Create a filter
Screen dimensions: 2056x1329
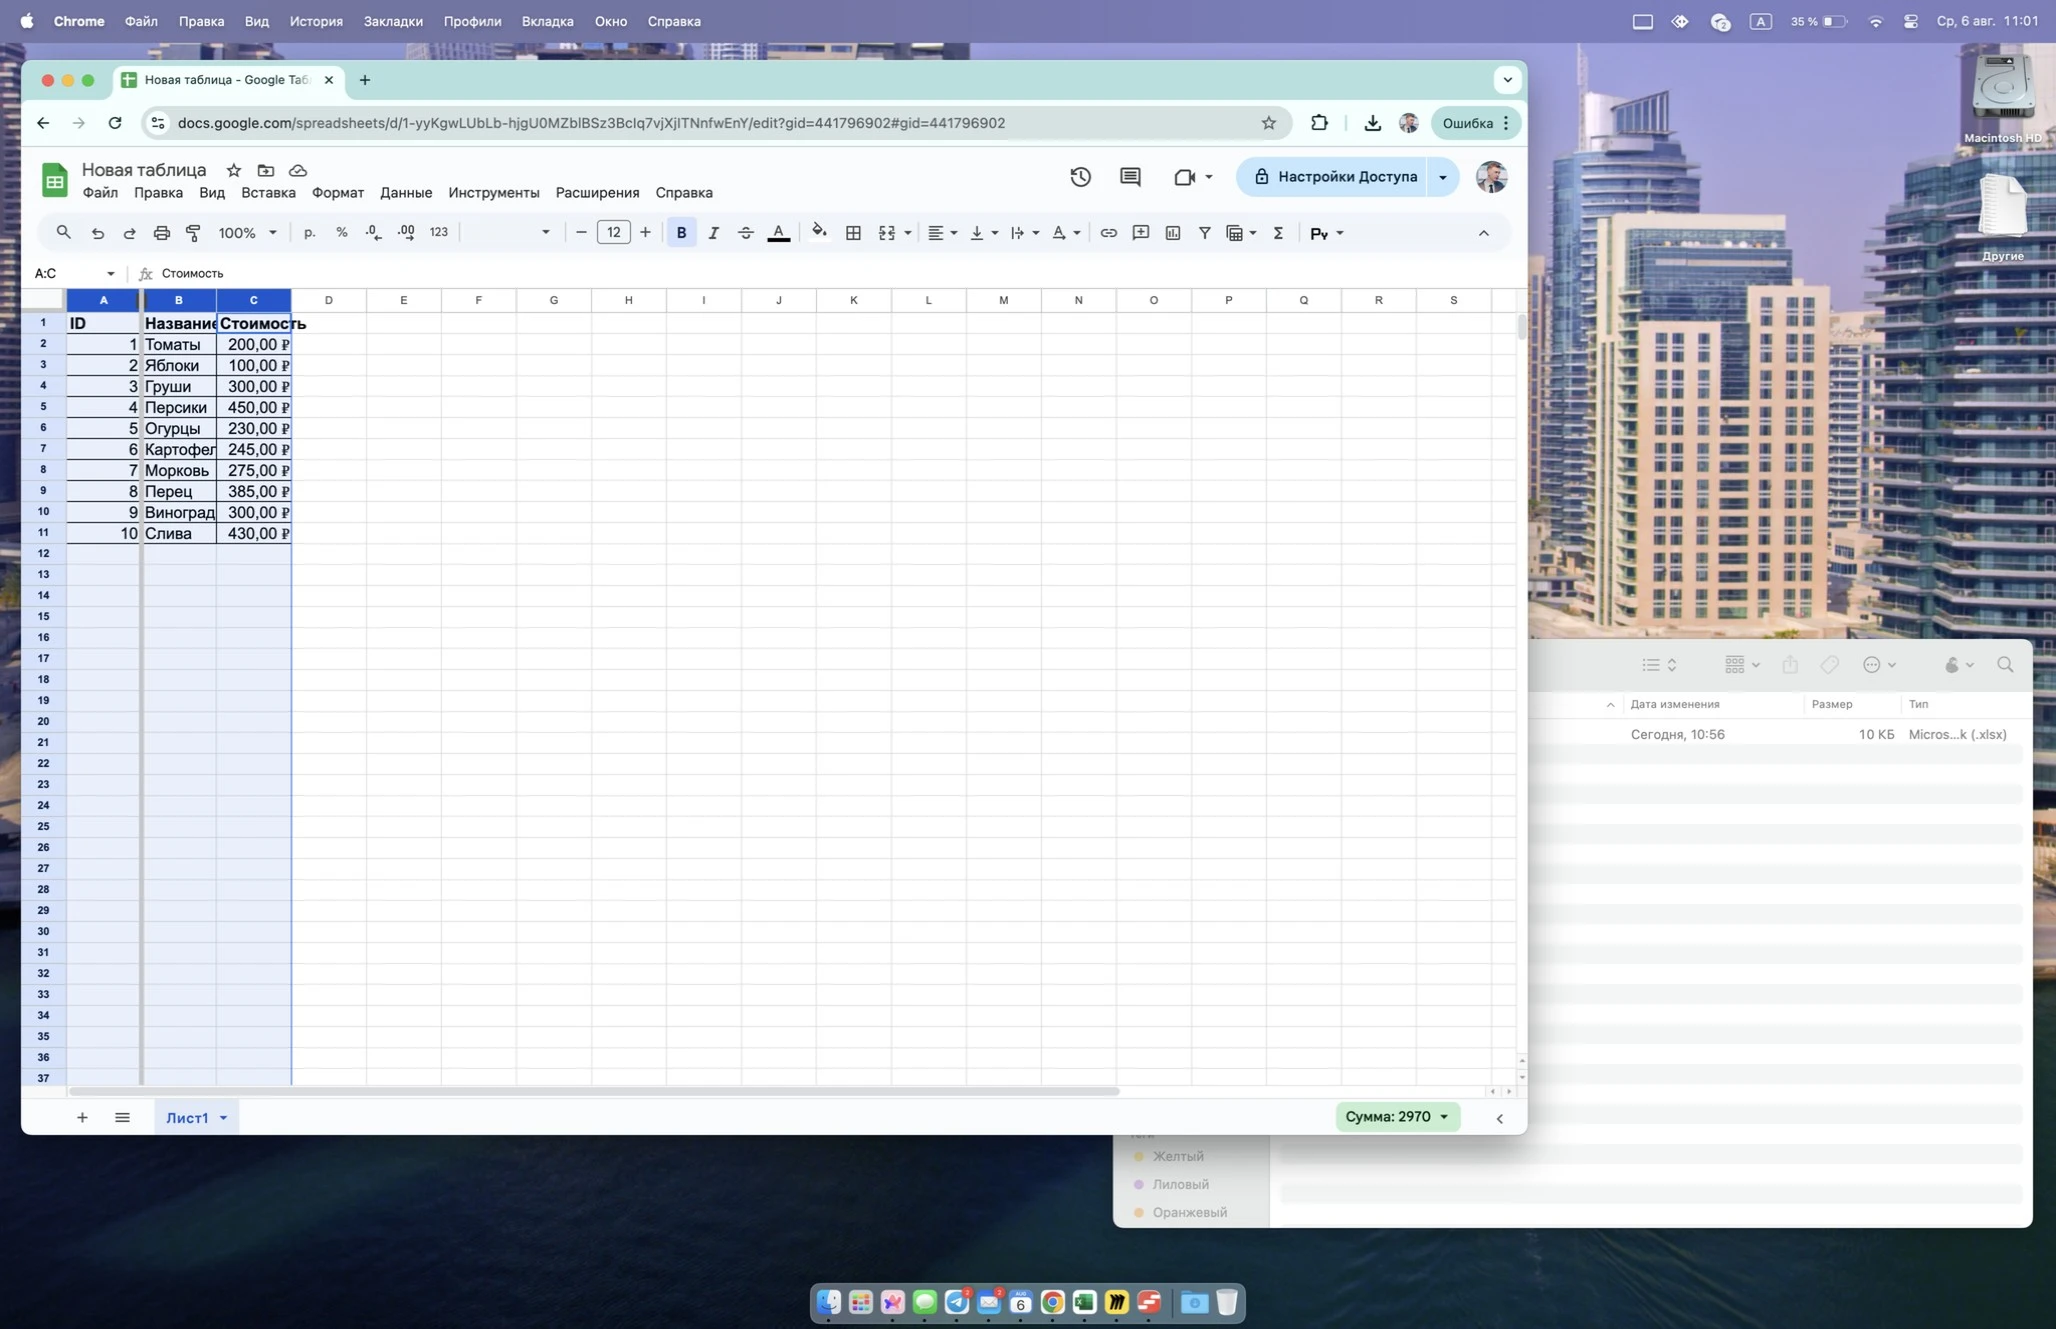click(x=1204, y=232)
